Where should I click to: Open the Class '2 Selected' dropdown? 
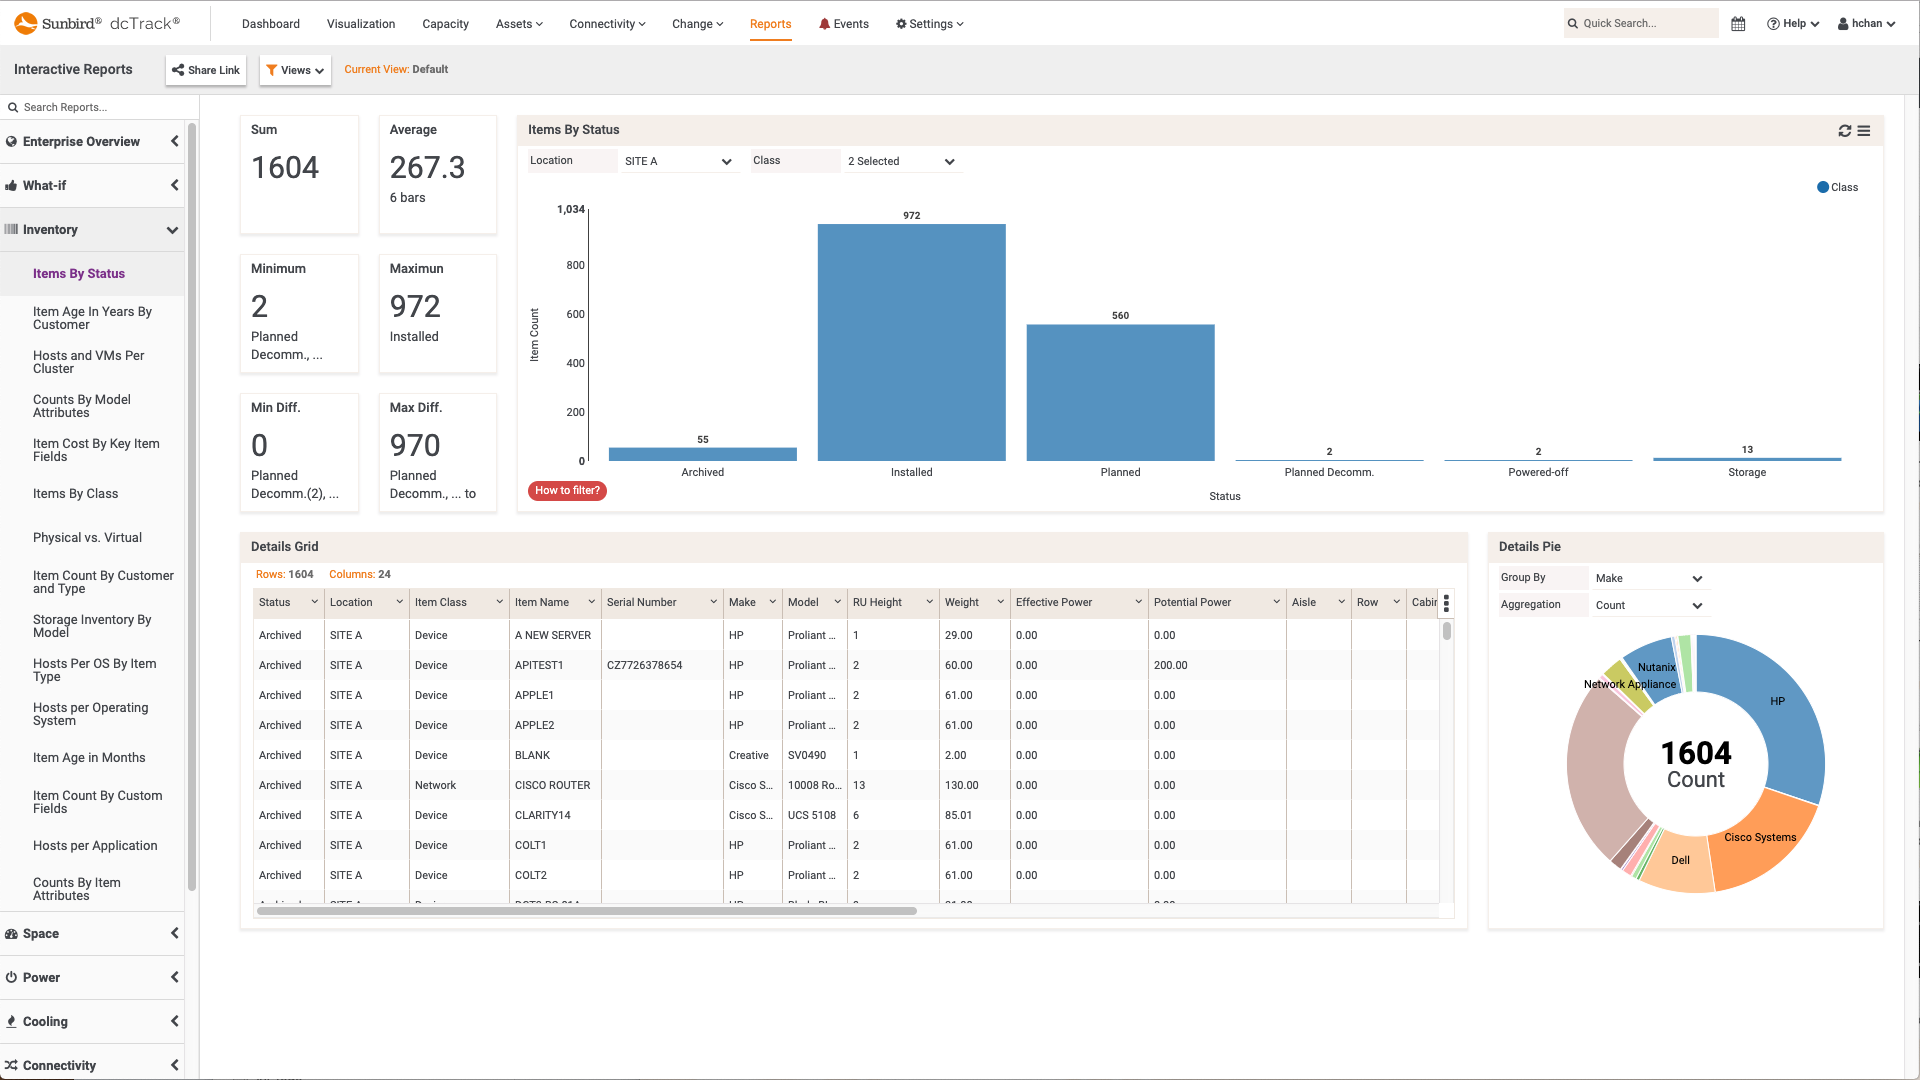900,161
